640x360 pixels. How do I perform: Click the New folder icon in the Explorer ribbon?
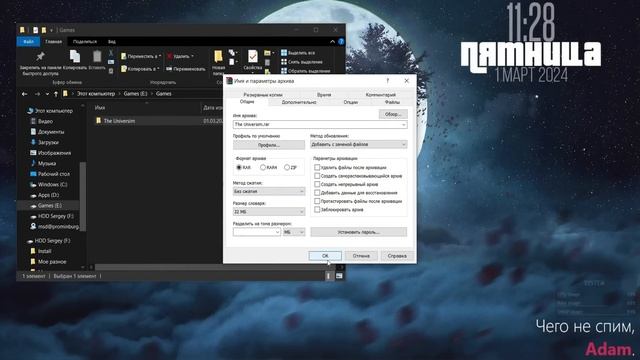point(218,56)
